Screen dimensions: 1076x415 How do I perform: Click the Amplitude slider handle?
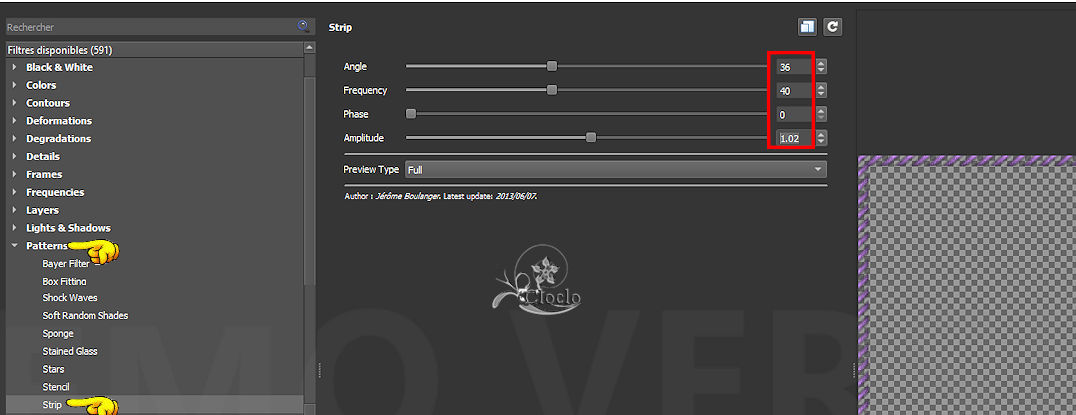591,138
